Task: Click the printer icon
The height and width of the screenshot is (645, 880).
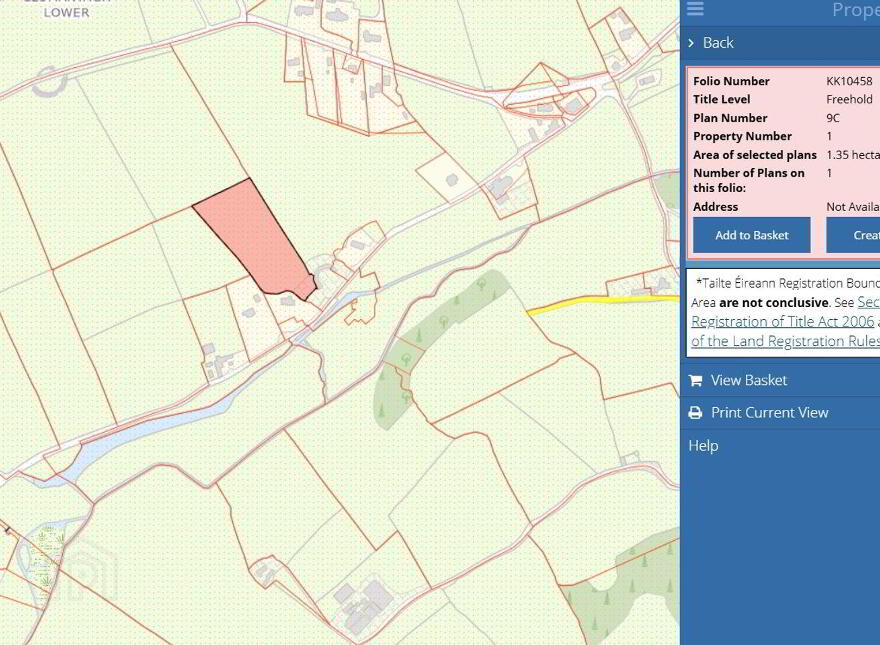Action: tap(695, 413)
